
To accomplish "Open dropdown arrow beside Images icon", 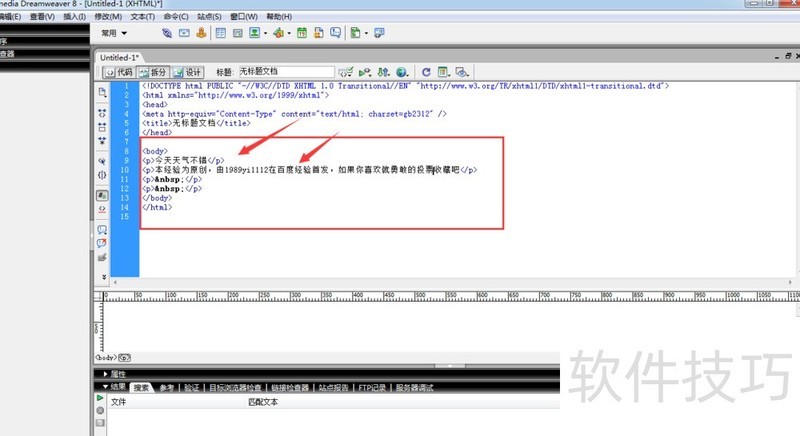I will pyautogui.click(x=265, y=34).
